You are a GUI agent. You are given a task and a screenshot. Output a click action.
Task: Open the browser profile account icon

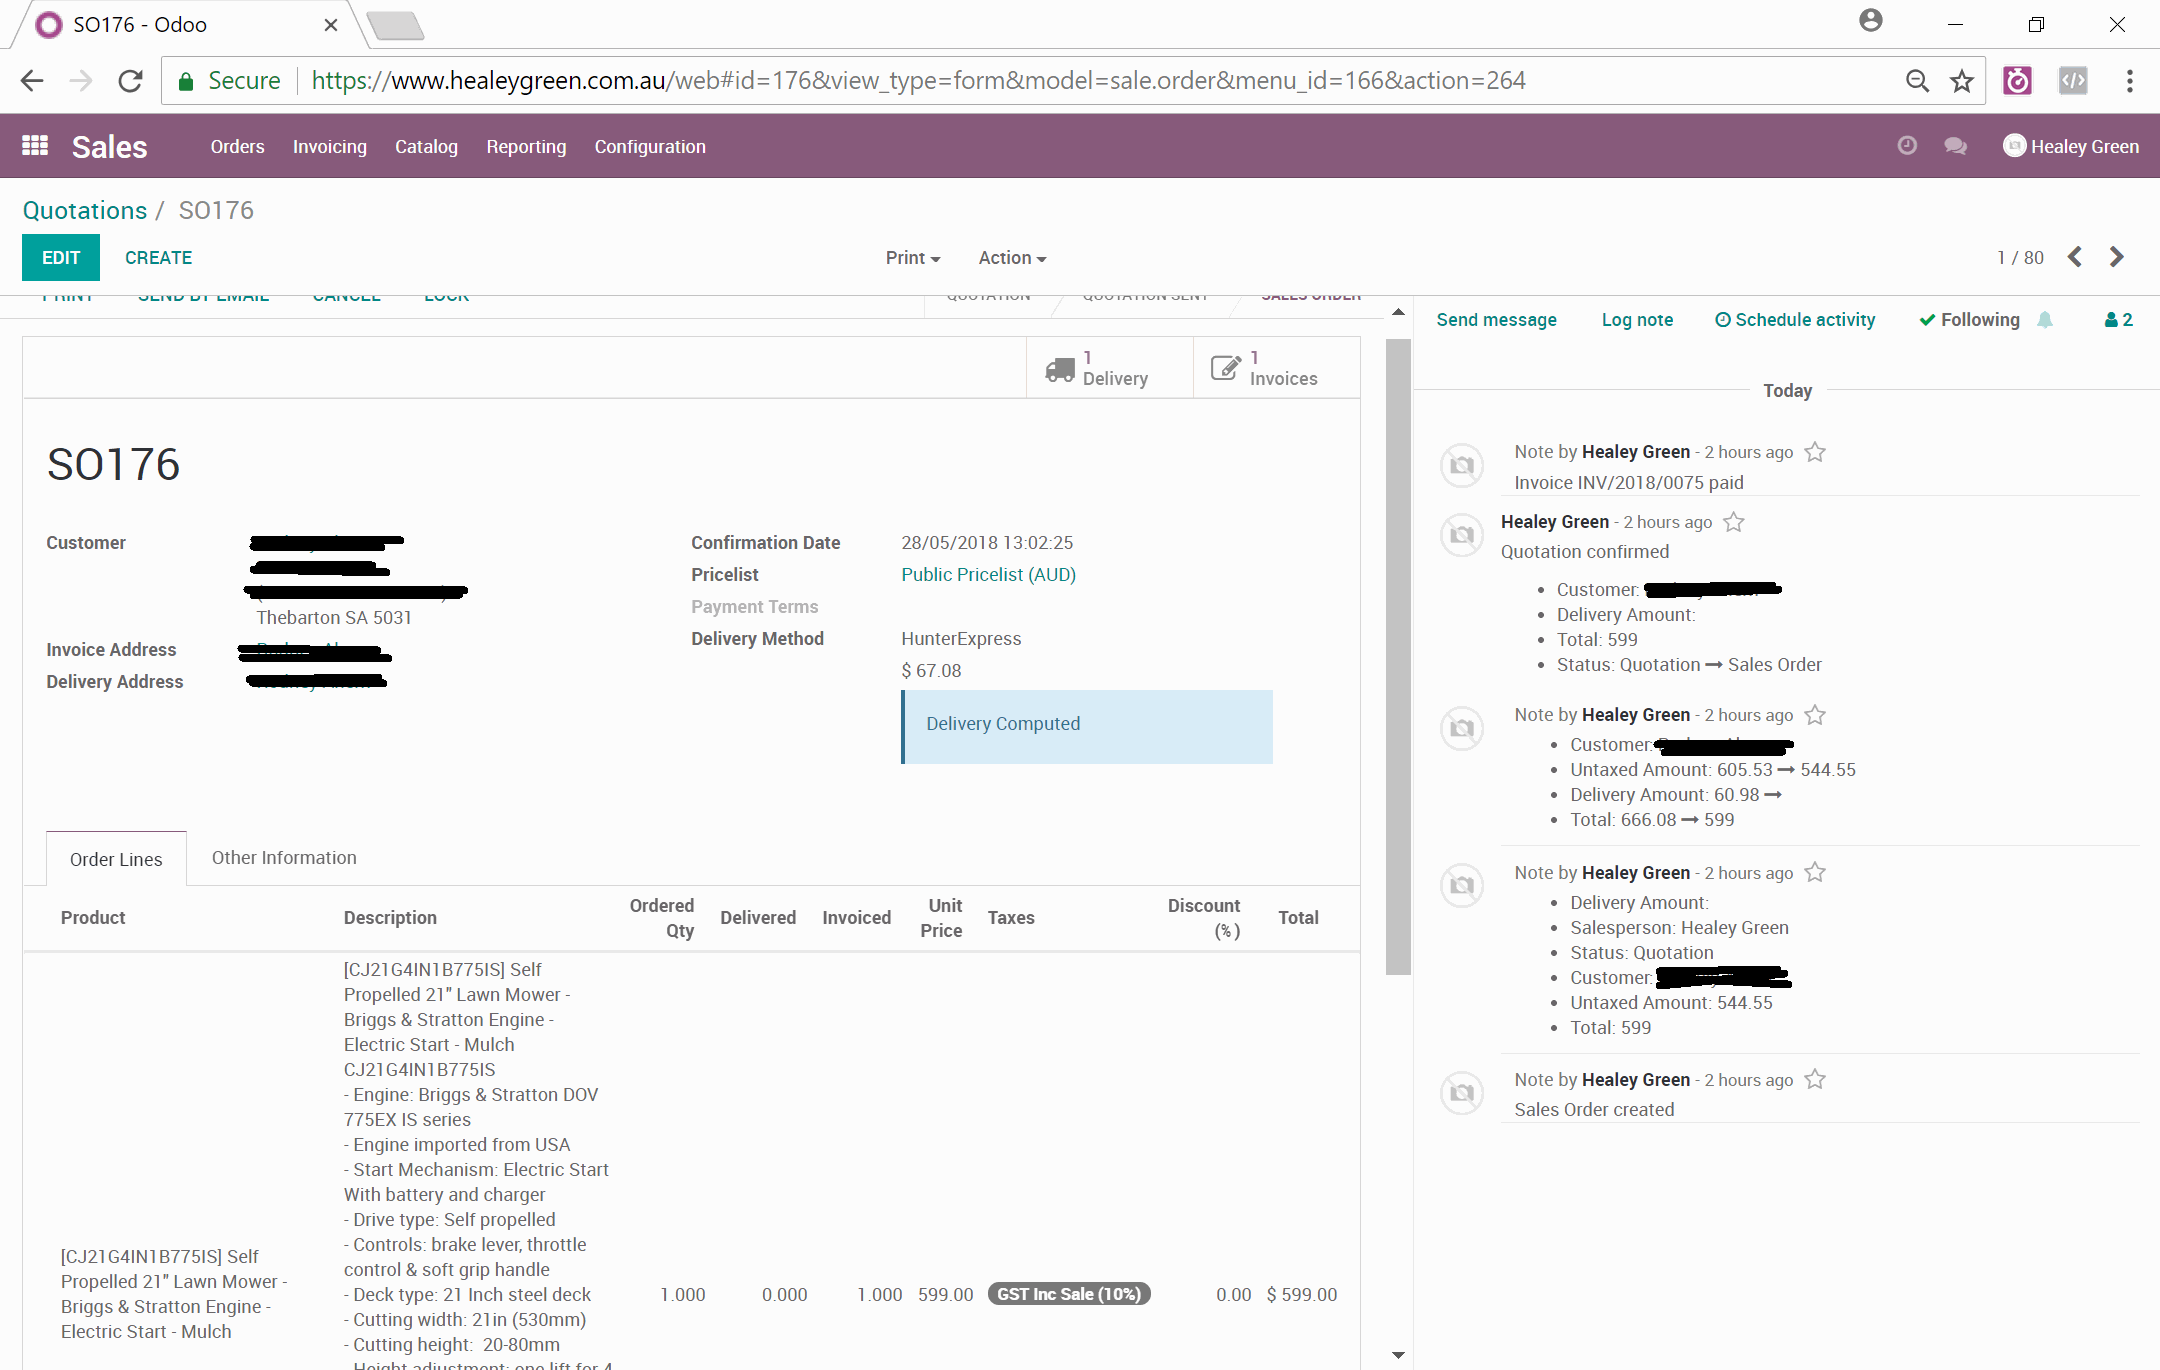1871,21
